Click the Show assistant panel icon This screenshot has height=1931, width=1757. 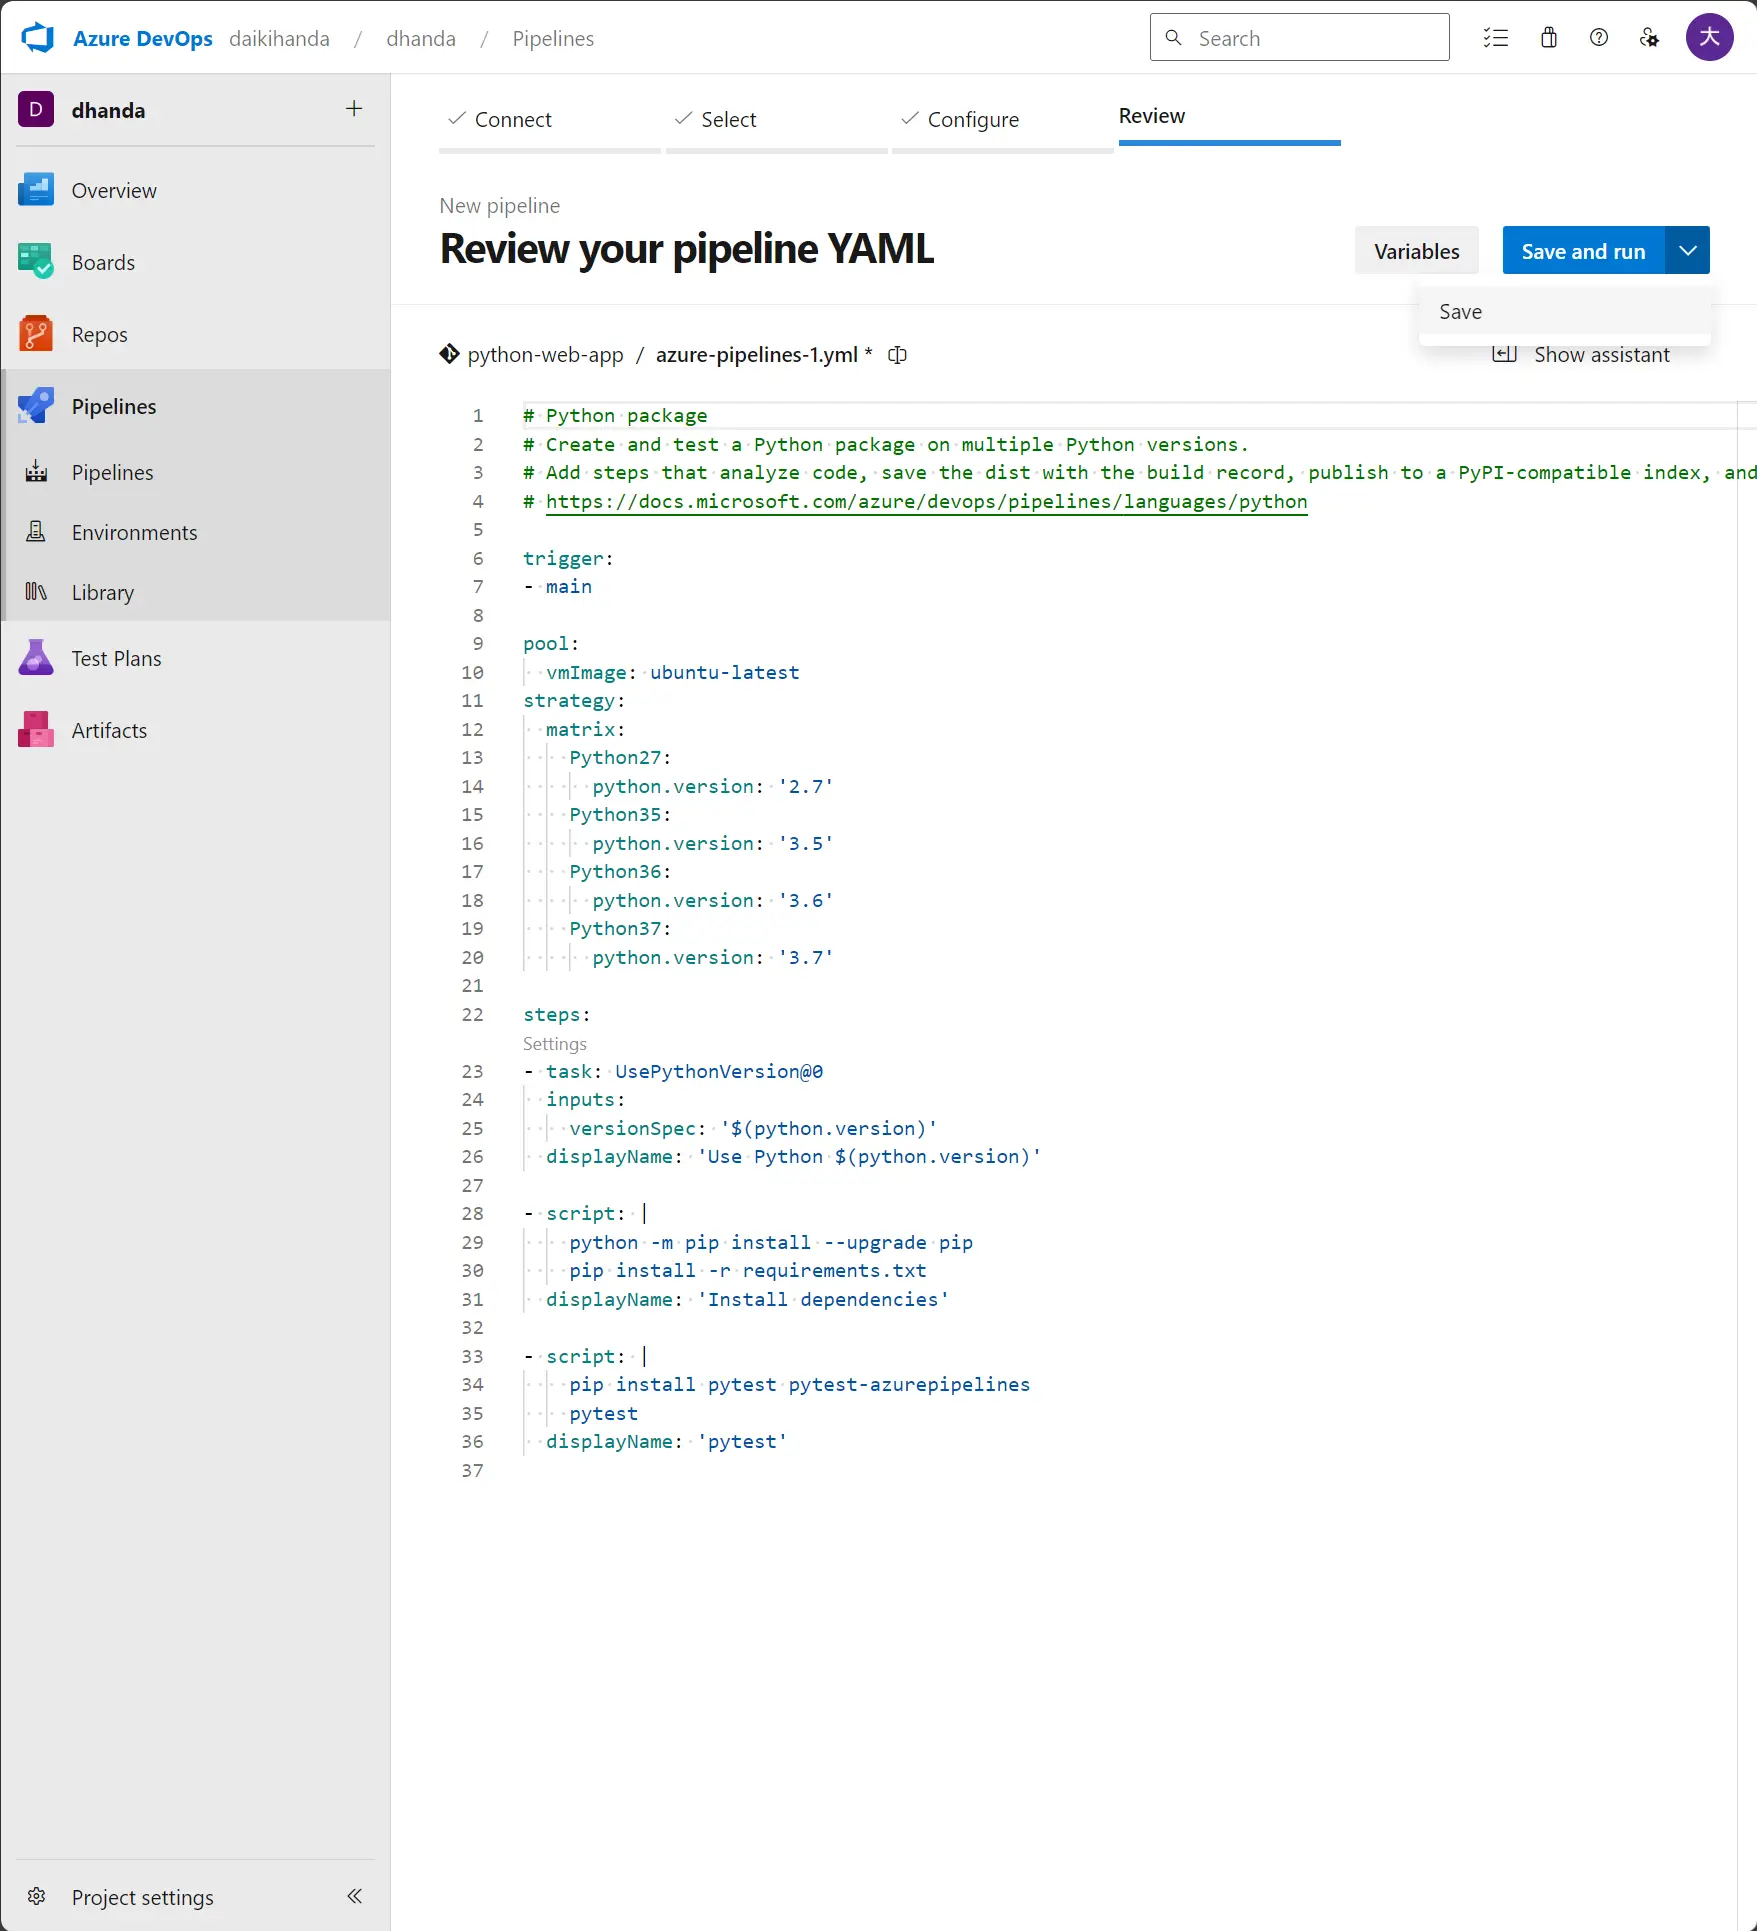(1504, 354)
